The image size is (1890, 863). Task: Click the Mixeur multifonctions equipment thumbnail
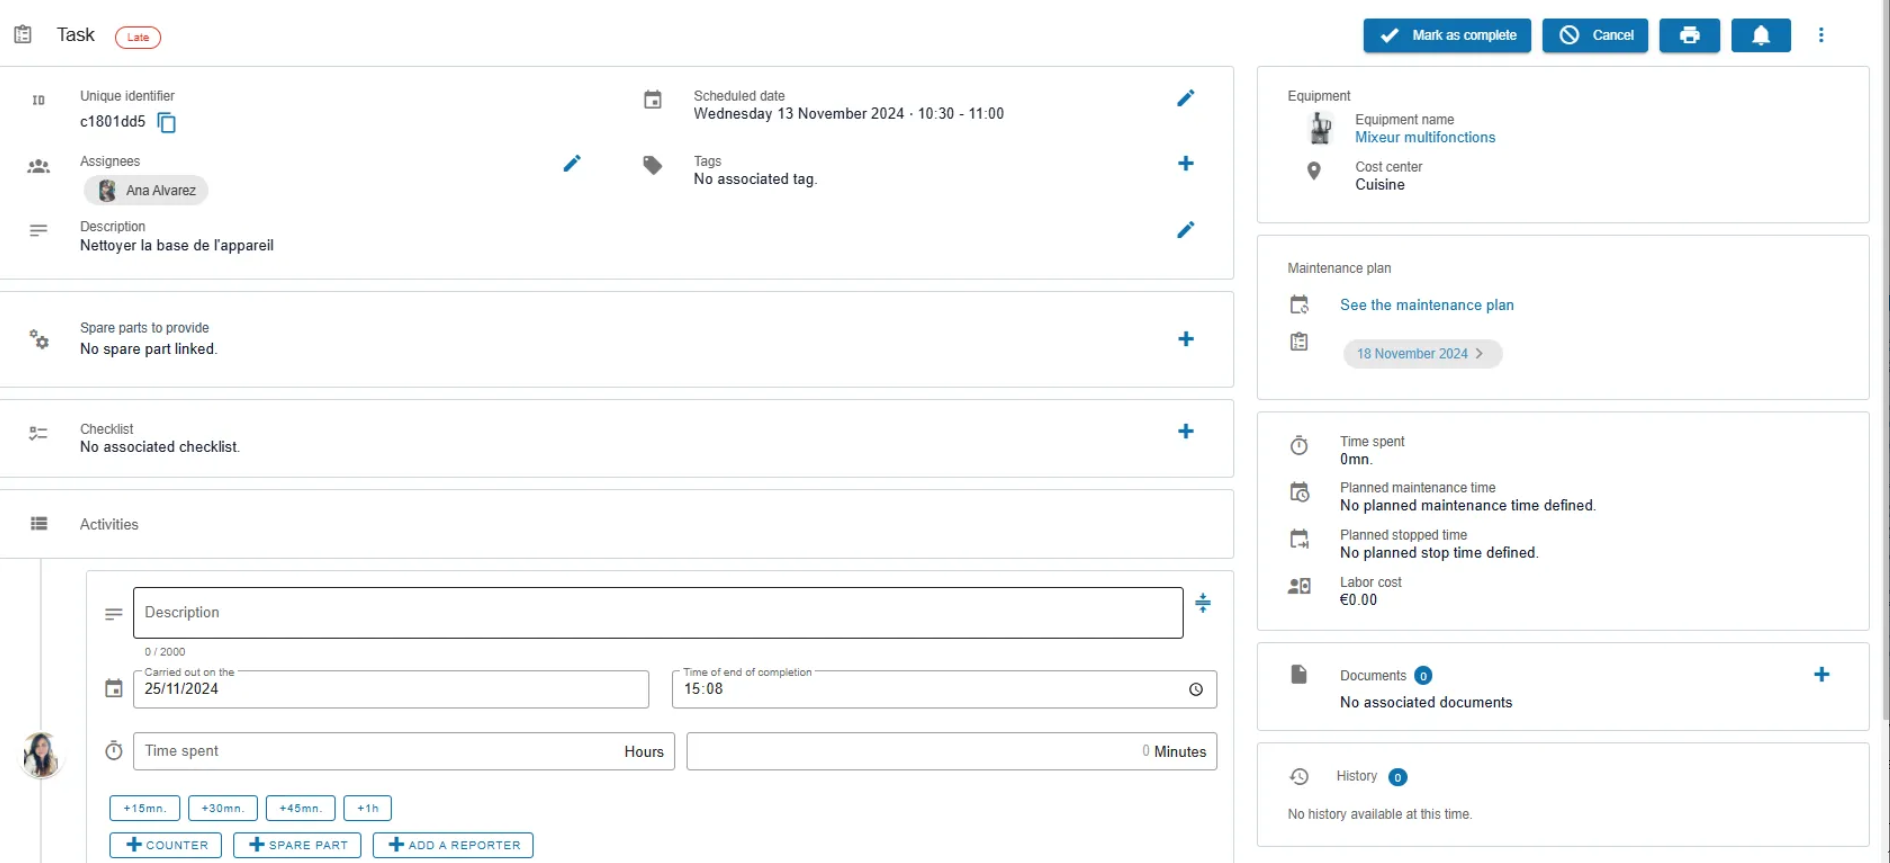(x=1320, y=128)
